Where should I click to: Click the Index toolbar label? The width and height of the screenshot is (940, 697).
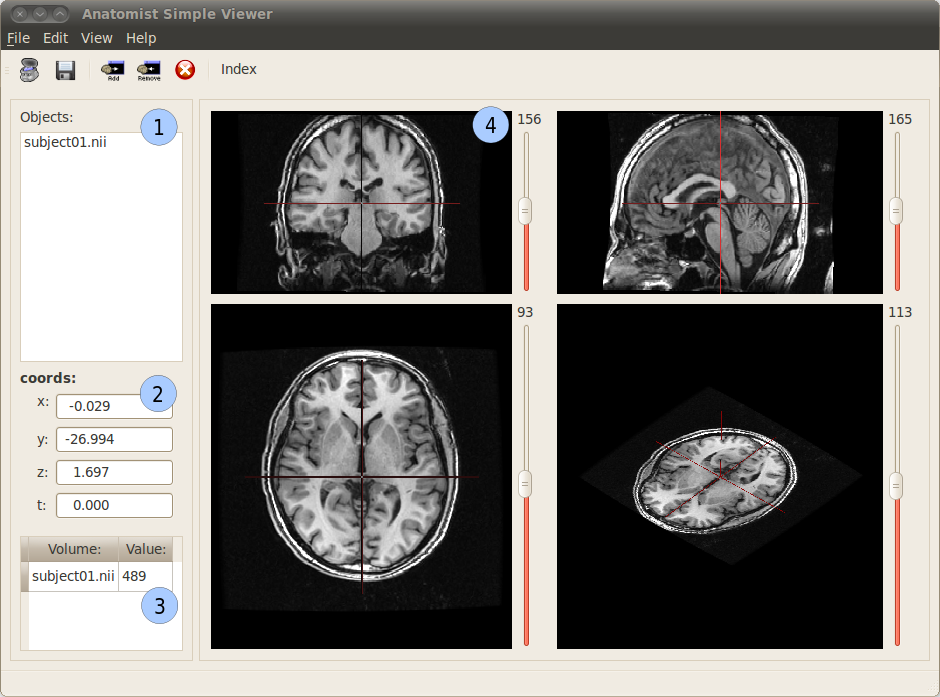click(x=239, y=69)
